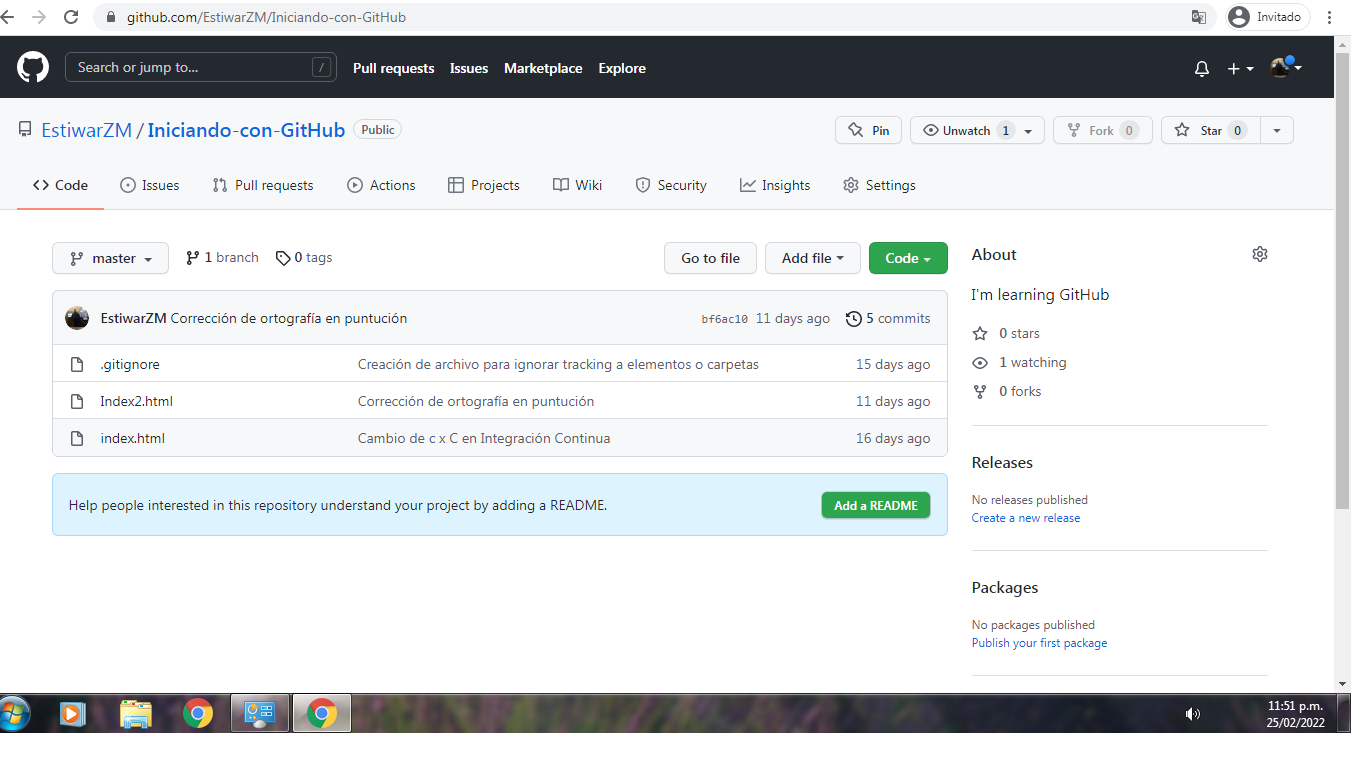The height and width of the screenshot is (768, 1366).
Task: Open Issues in top navigation
Action: click(x=469, y=68)
